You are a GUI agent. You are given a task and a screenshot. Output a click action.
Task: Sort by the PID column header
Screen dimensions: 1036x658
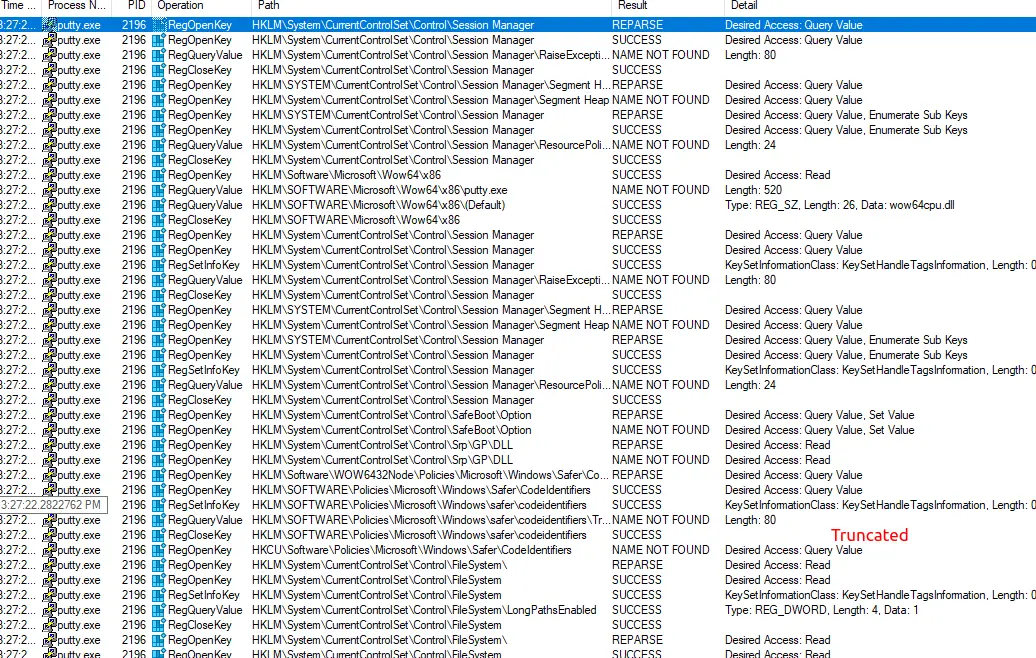[x=135, y=5]
